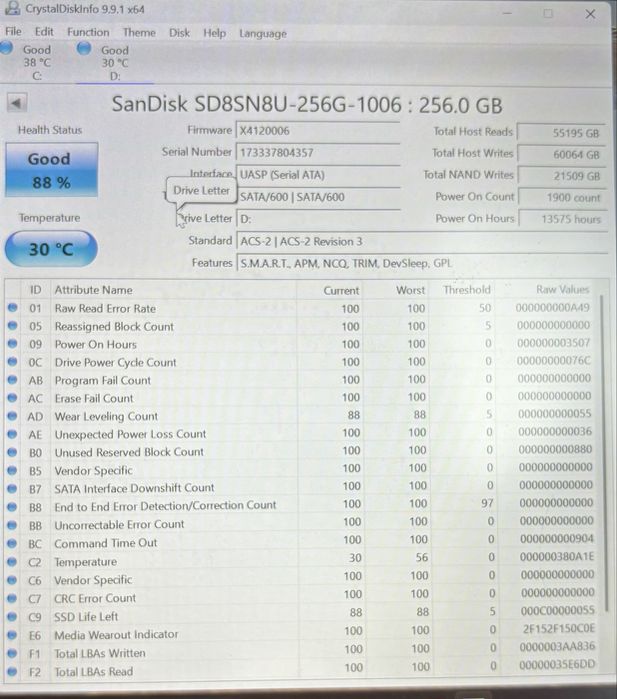
Task: Select the Command Time Out attribute name
Action: point(106,543)
